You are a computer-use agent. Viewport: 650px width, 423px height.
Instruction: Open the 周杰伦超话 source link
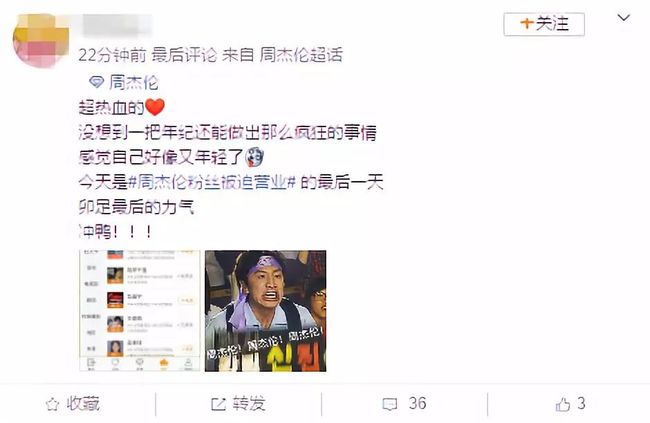[301, 55]
